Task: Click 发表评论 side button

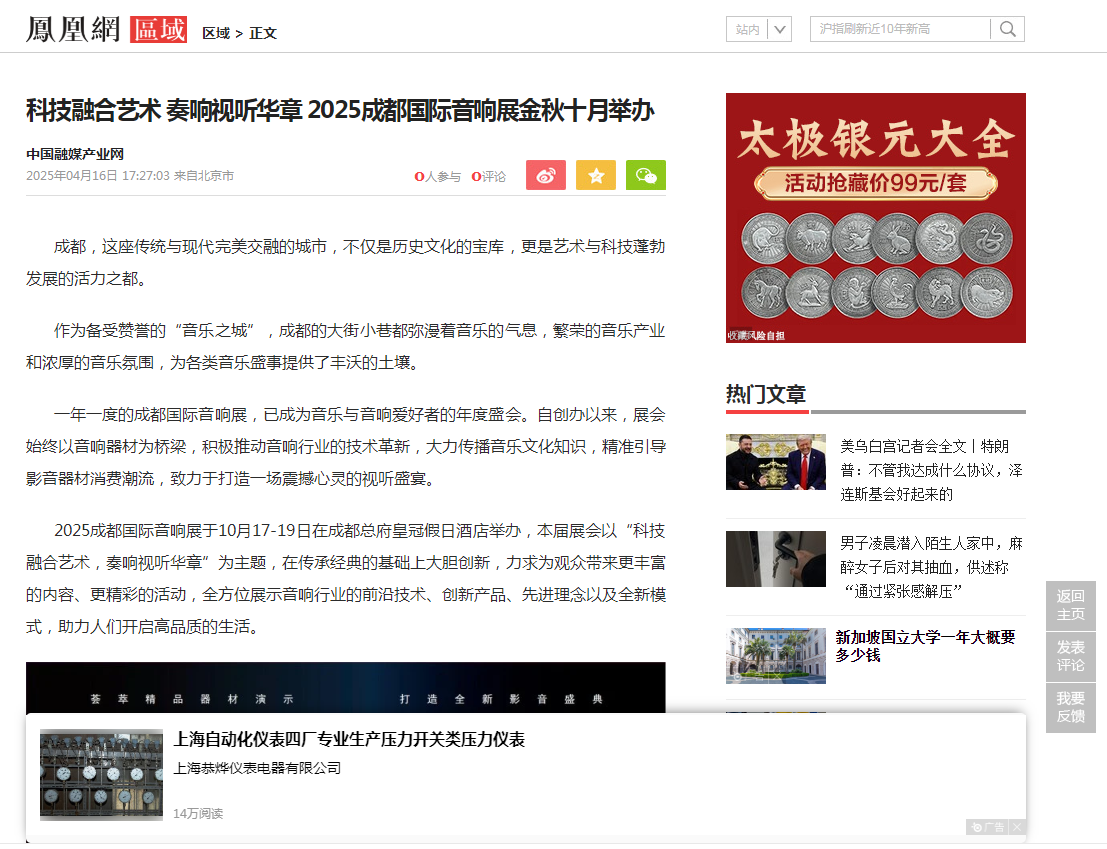Action: tap(1070, 656)
